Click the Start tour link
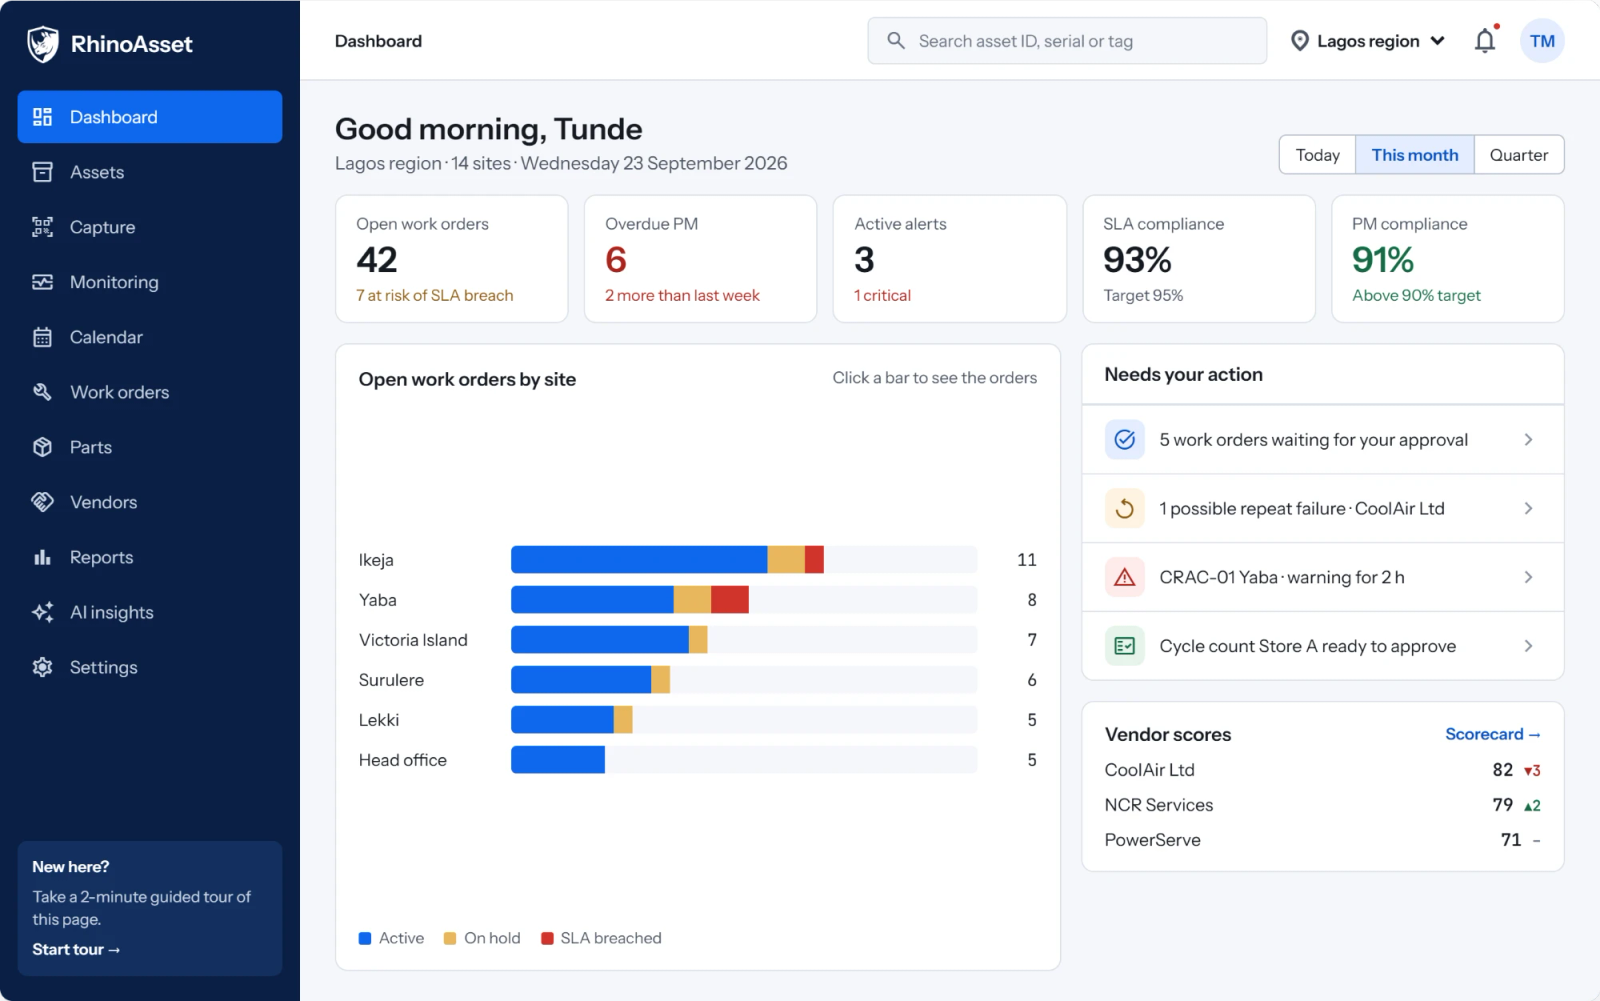 tap(76, 950)
